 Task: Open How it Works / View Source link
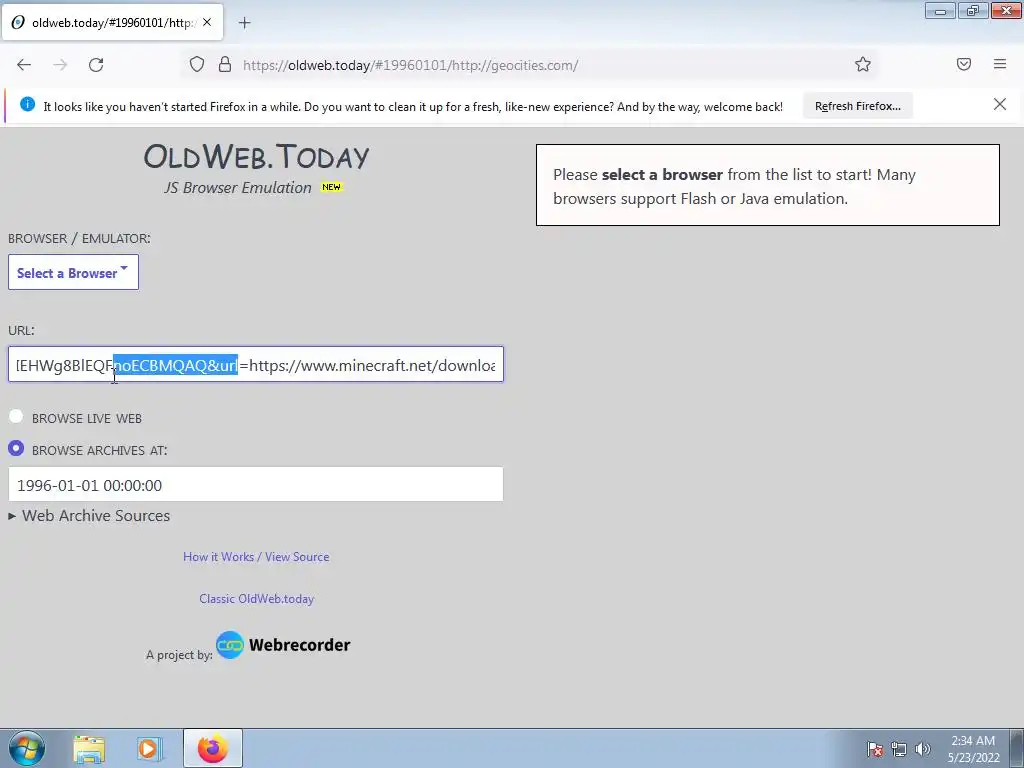[256, 557]
